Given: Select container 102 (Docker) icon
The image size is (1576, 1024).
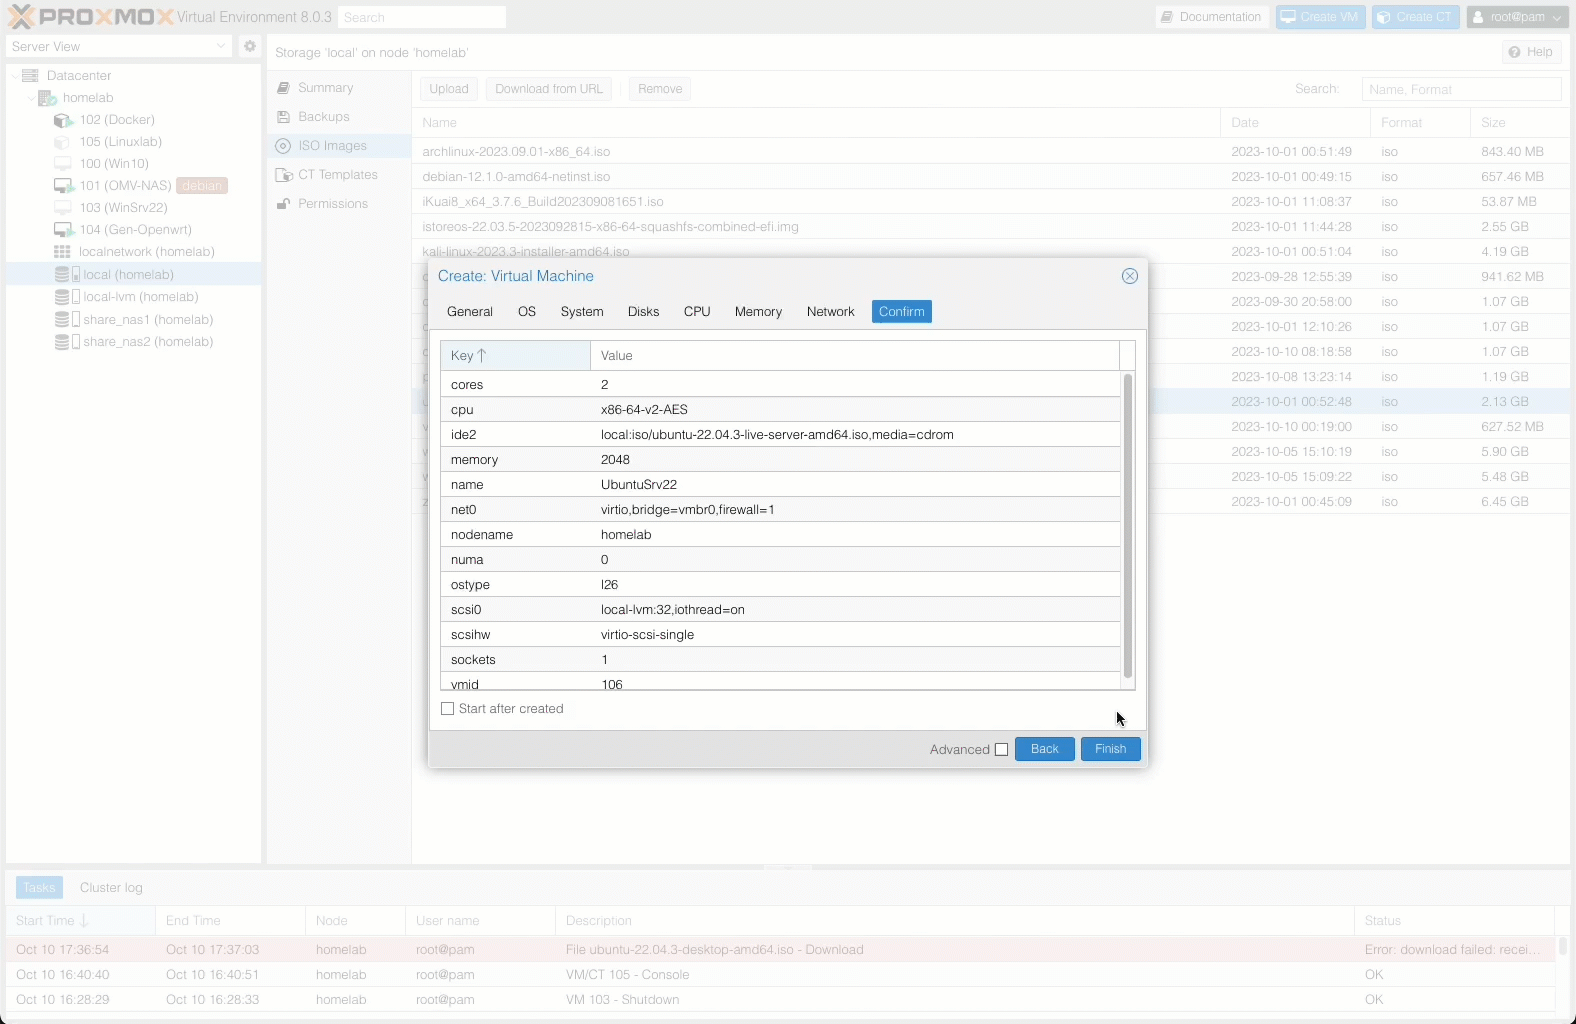Looking at the screenshot, I should [63, 120].
